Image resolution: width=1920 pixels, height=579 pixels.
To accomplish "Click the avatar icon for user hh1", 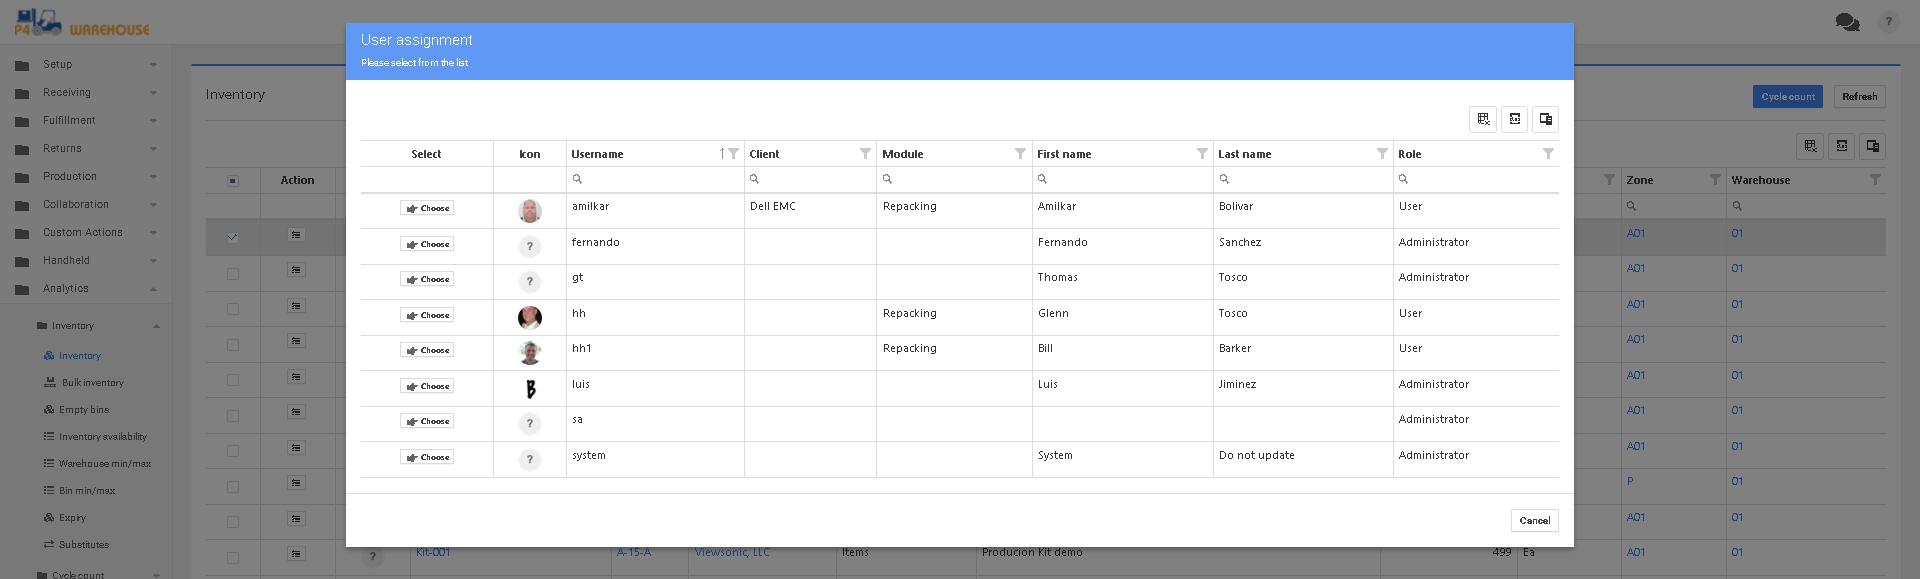I will [529, 352].
